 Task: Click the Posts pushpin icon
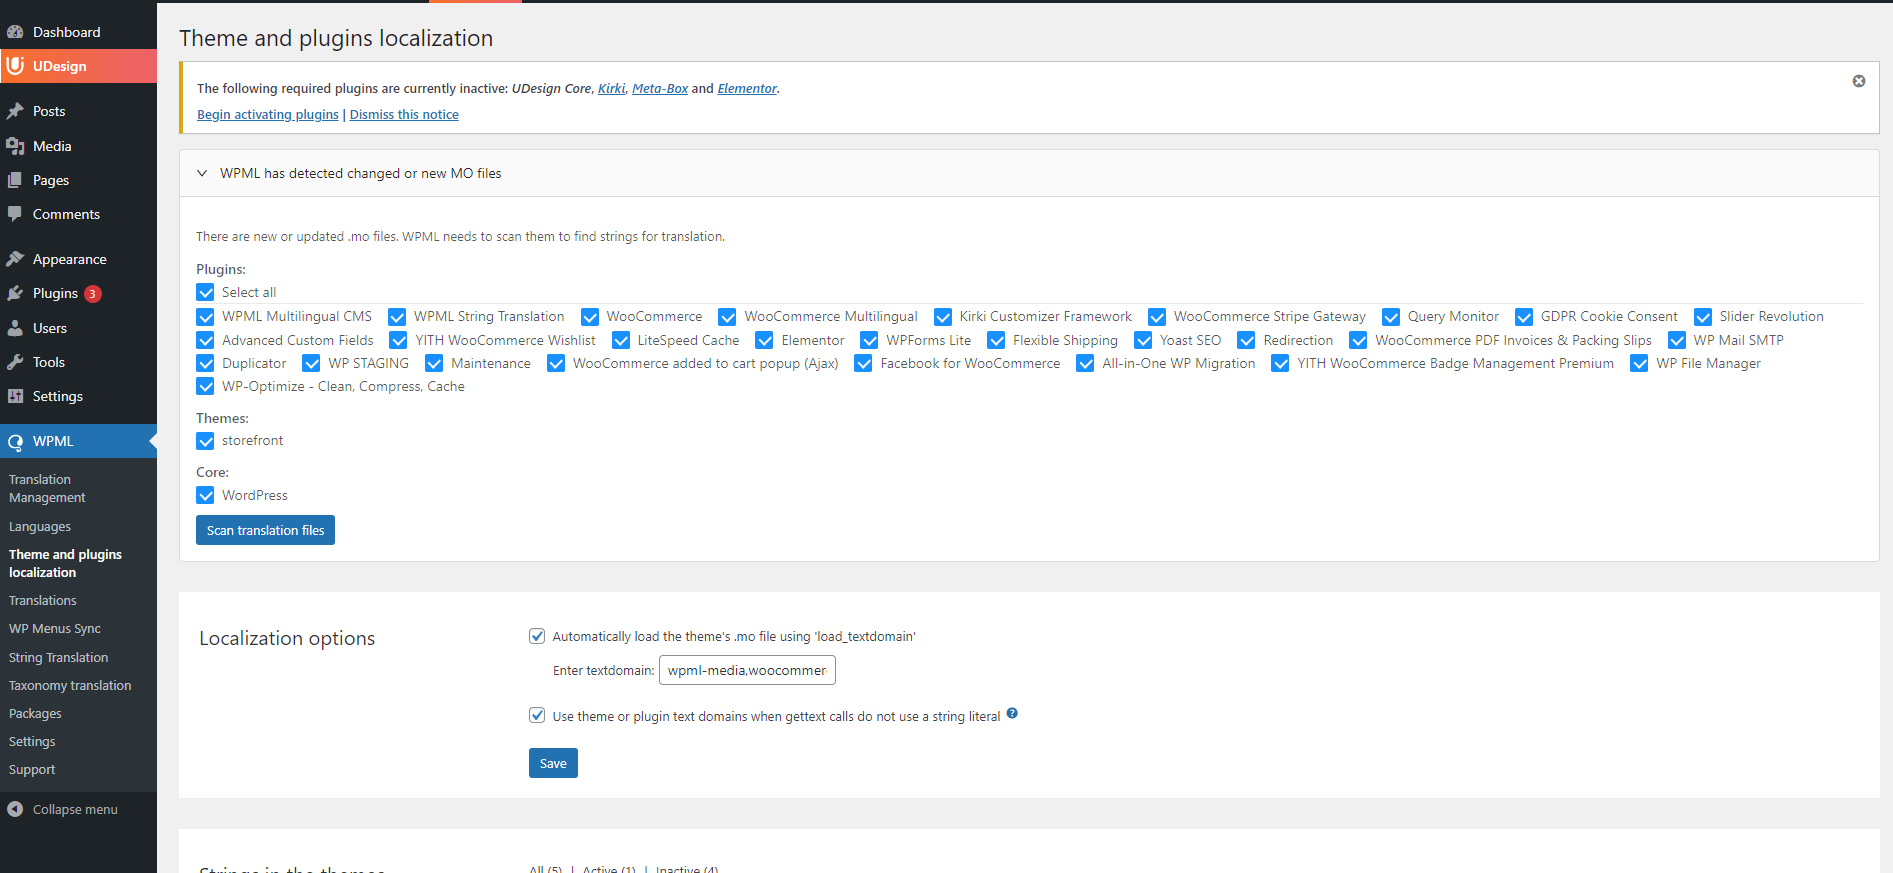click(x=15, y=111)
